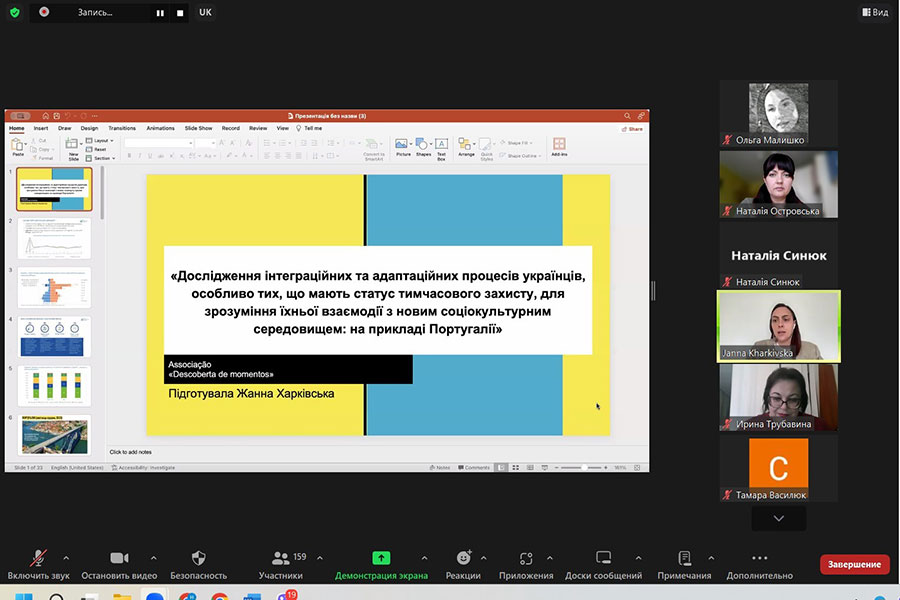Viewport: 900px width, 600px height.
Task: Open the Примечания notes icon
Action: 684,558
